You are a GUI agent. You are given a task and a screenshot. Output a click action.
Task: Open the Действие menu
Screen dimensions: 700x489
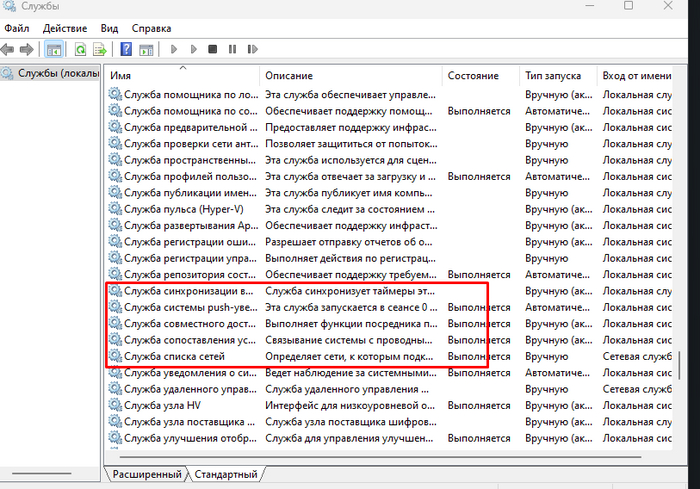click(64, 29)
